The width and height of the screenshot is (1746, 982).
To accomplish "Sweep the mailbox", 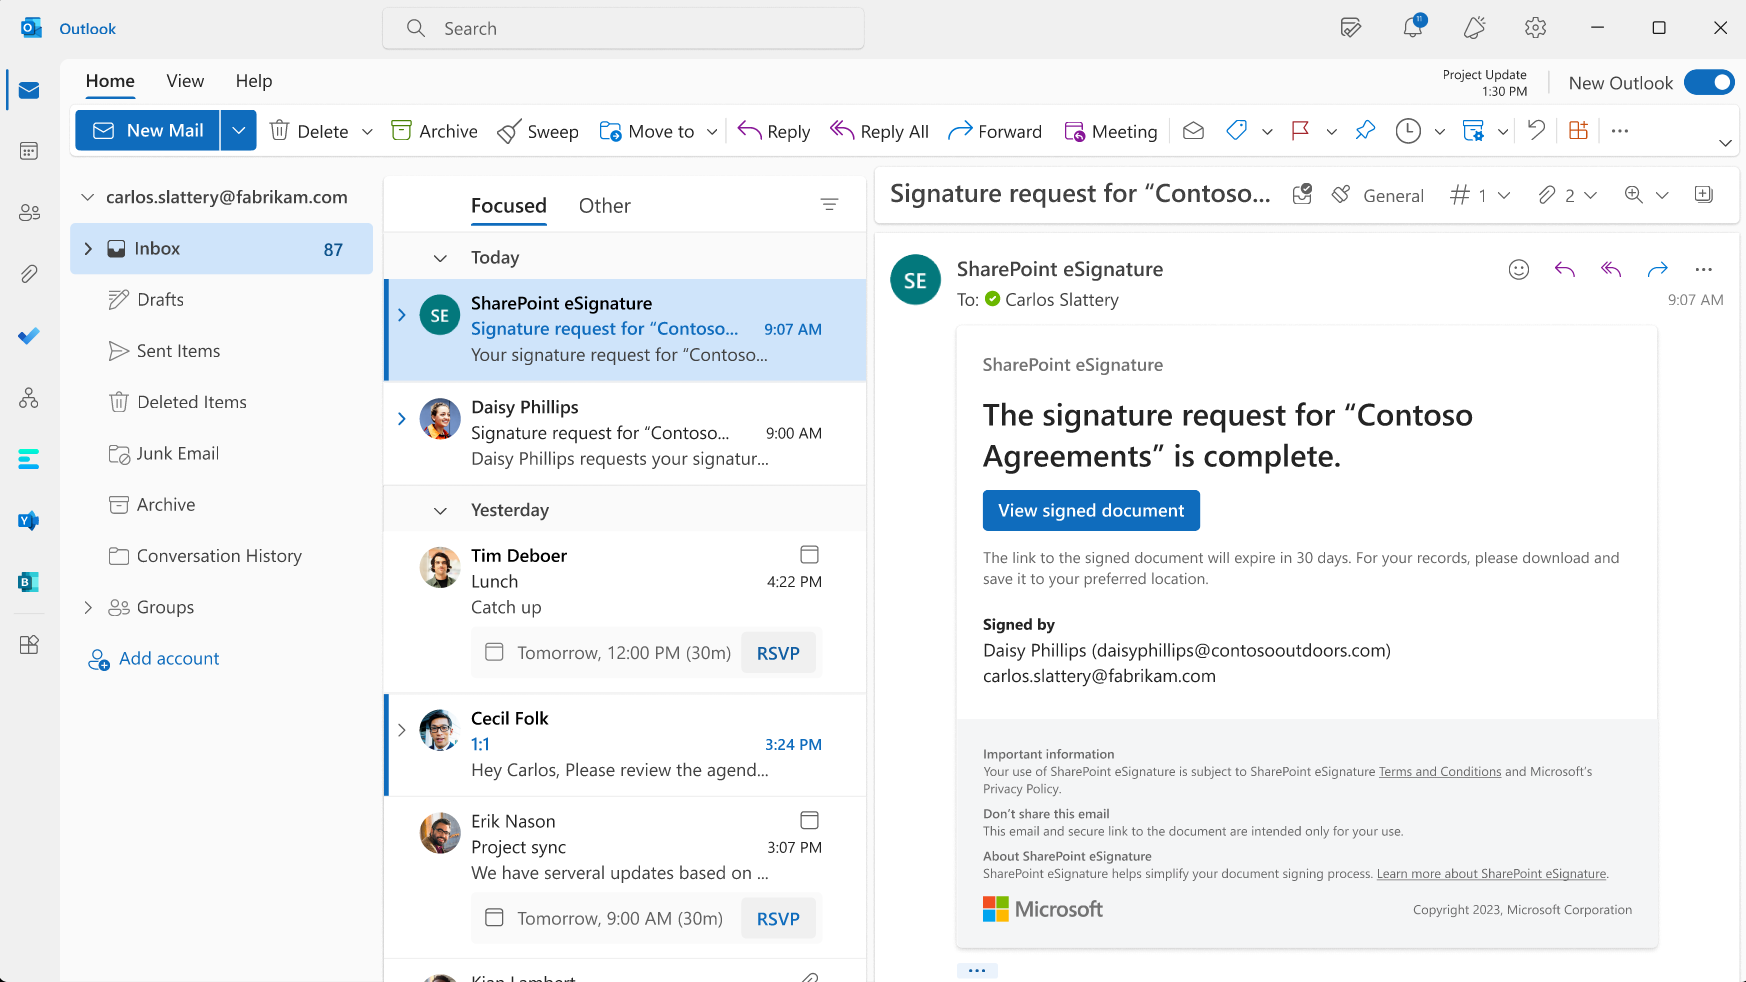I will [537, 130].
